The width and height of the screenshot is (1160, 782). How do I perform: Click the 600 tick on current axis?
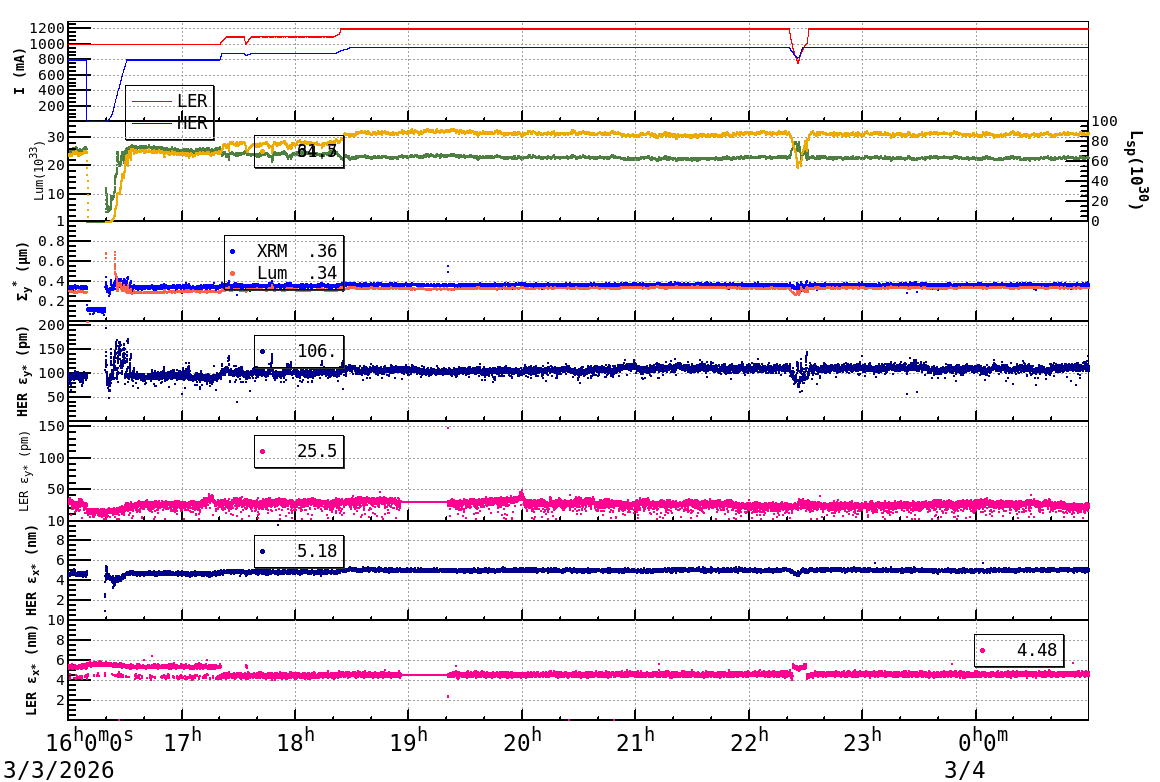click(53, 75)
